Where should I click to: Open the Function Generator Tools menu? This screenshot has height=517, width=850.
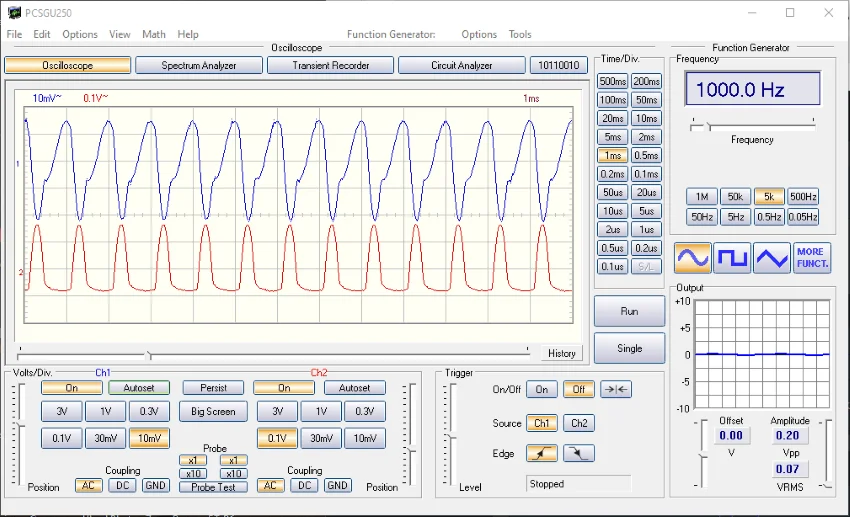(x=520, y=34)
